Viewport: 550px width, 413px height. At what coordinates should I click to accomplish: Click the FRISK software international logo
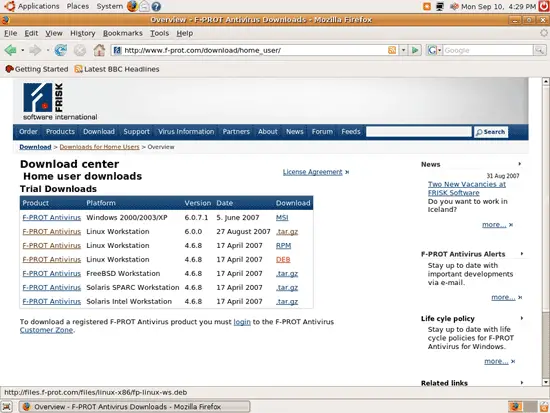(x=60, y=102)
